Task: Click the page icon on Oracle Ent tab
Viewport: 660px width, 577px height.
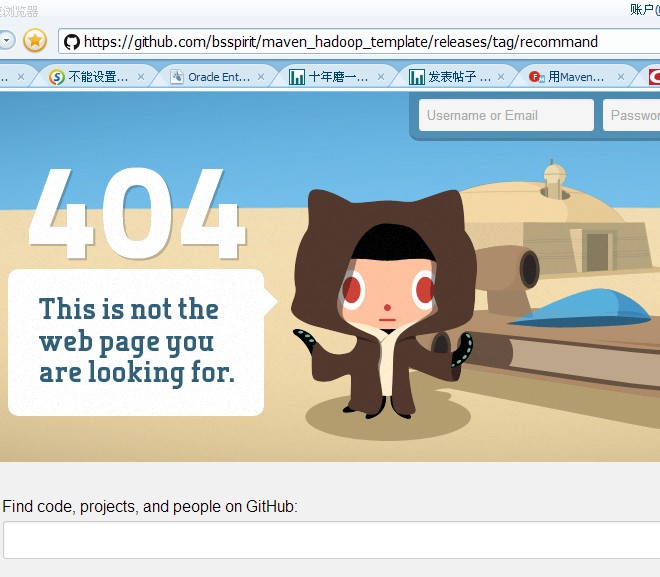Action: pos(177,77)
